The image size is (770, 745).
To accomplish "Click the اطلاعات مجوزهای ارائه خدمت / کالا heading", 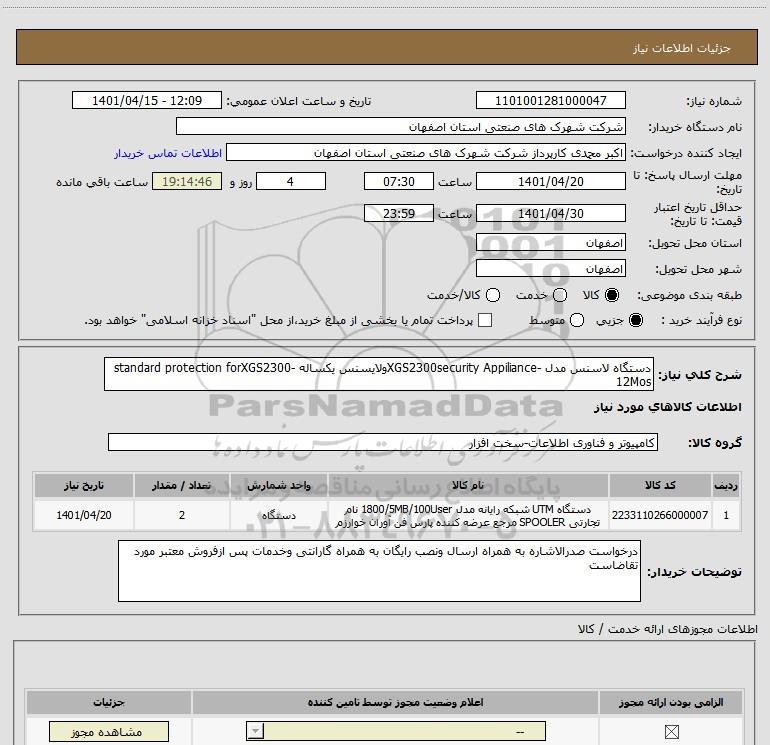I will (x=667, y=629).
